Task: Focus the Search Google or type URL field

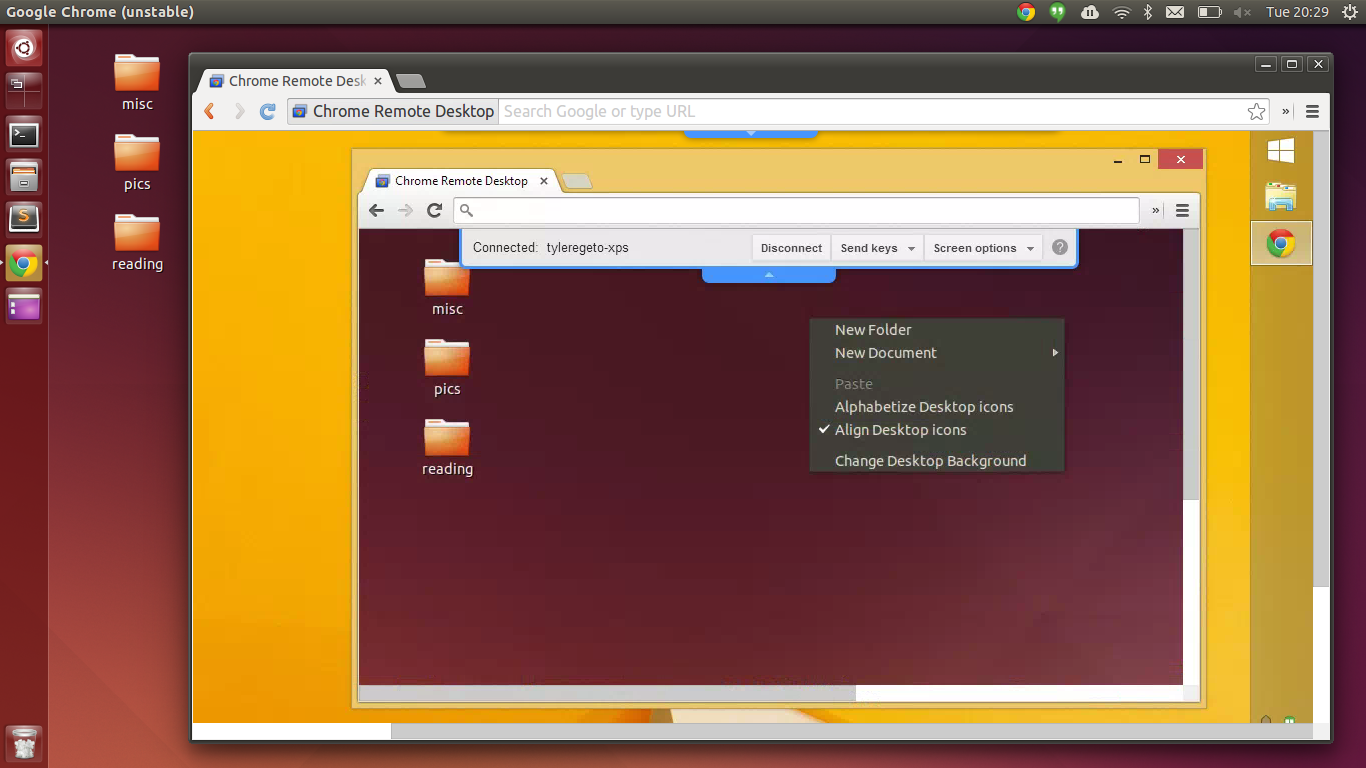Action: coord(873,112)
